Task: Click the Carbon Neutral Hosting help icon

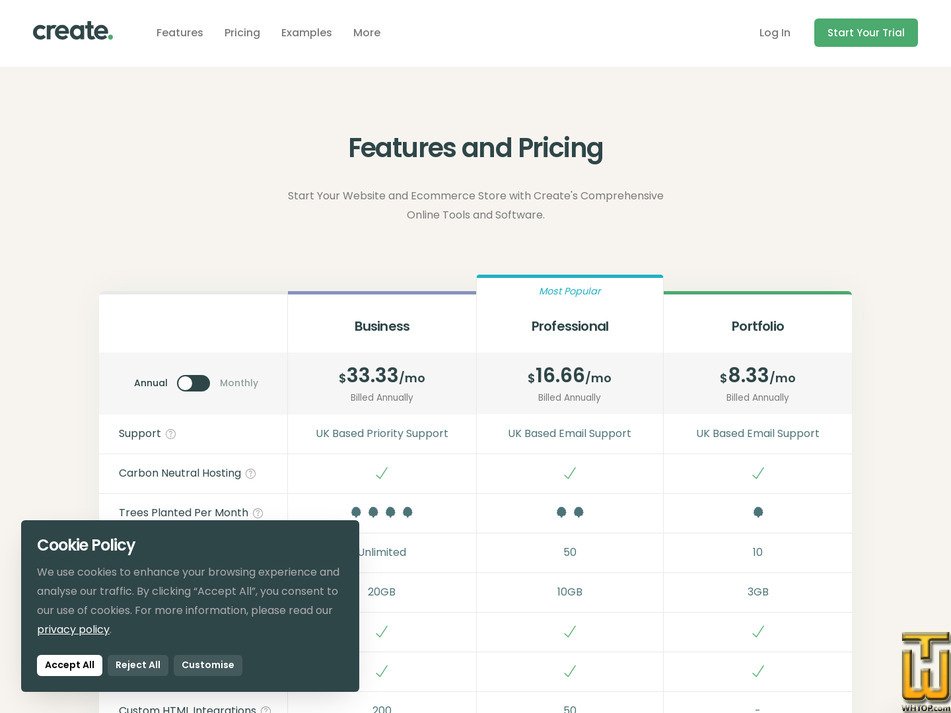Action: click(x=250, y=474)
